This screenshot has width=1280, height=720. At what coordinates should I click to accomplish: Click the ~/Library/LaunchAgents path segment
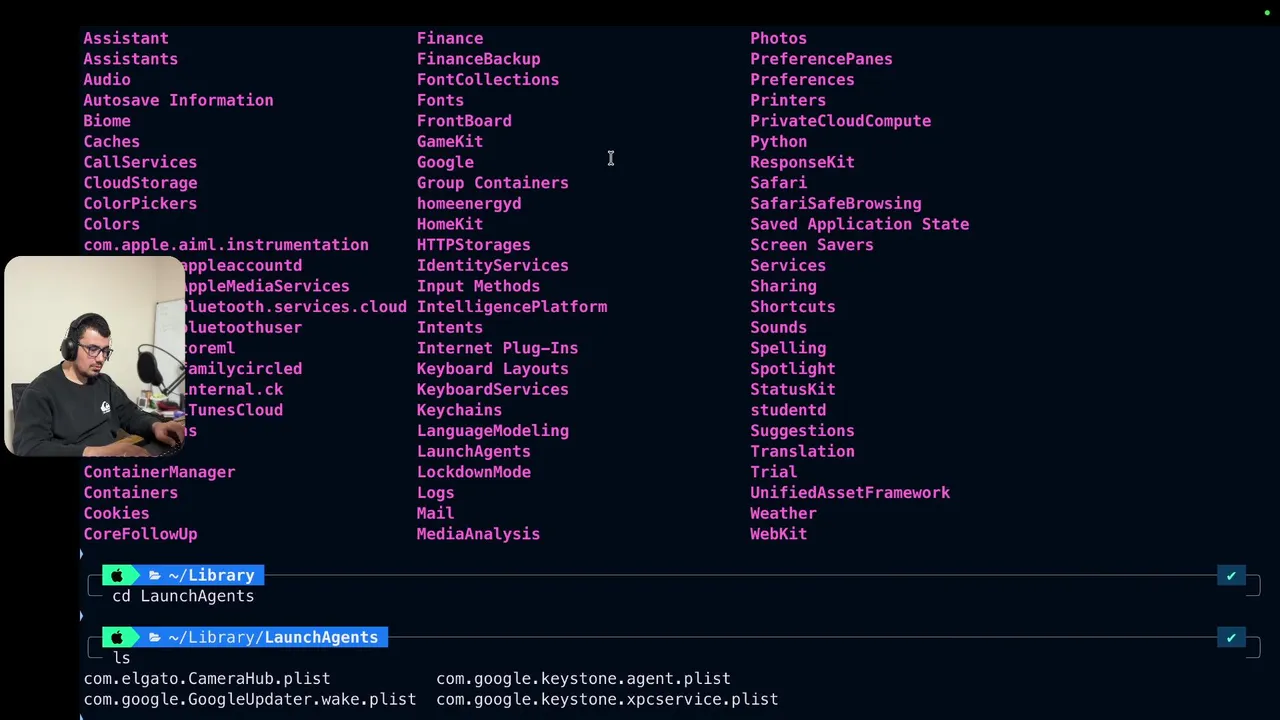[x=273, y=637]
